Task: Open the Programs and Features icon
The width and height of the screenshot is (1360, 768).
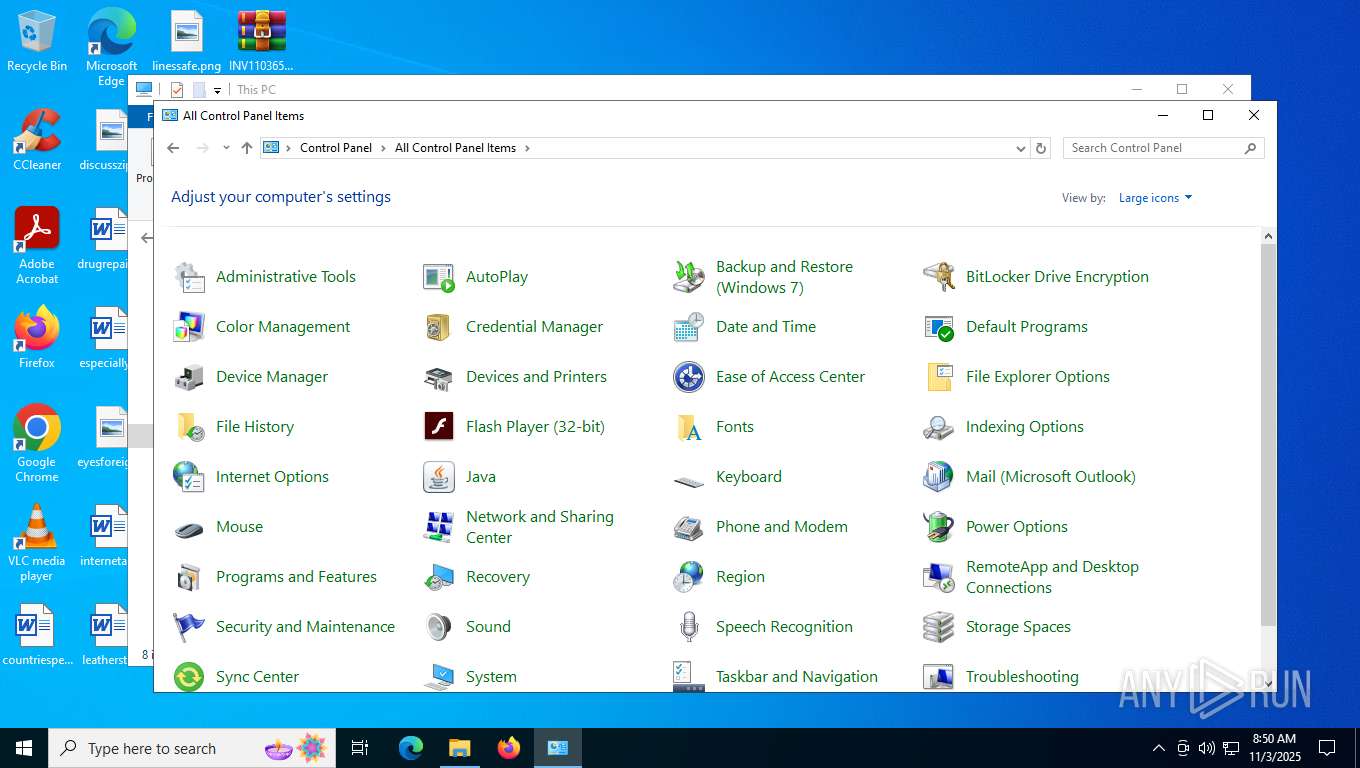Action: (189, 577)
